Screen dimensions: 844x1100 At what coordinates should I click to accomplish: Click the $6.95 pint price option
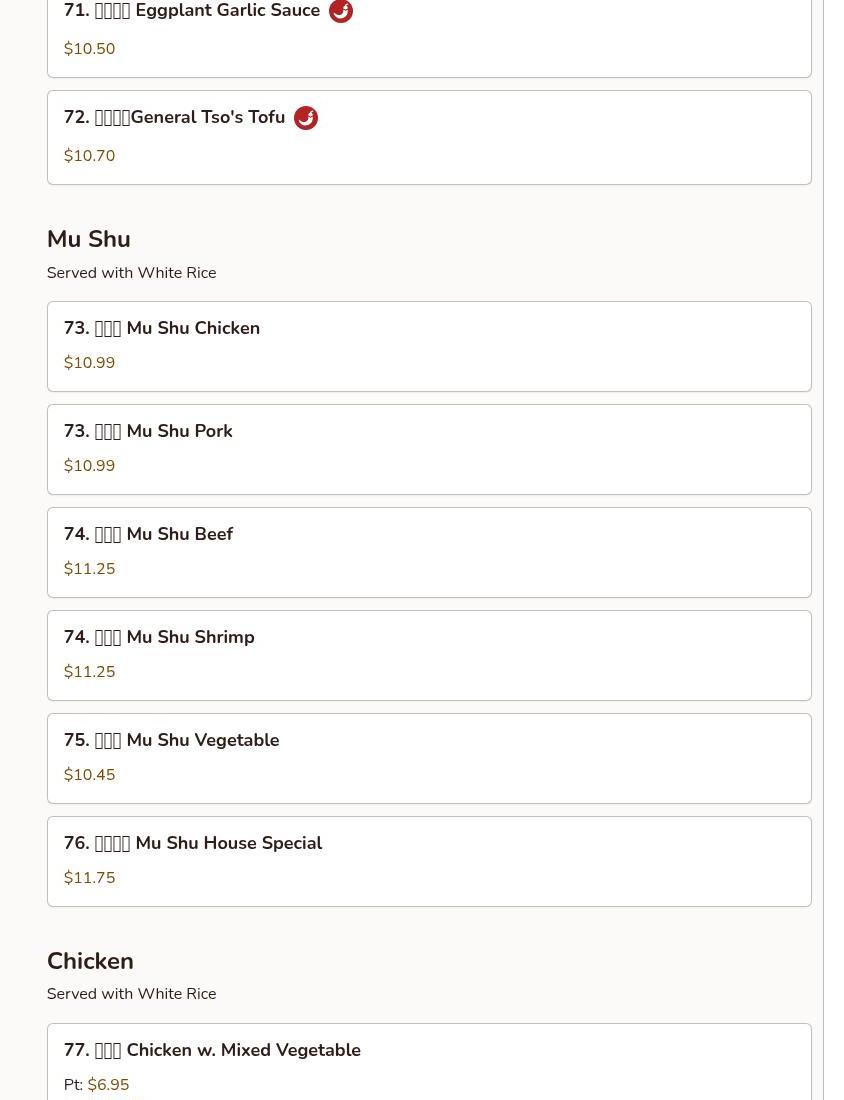[x=108, y=1085]
